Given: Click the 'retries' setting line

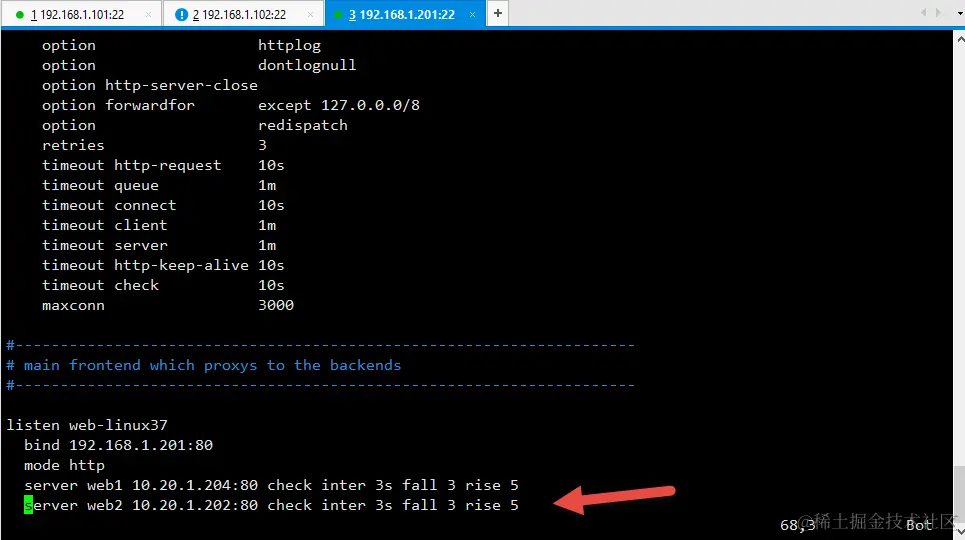Looking at the screenshot, I should 154,145.
